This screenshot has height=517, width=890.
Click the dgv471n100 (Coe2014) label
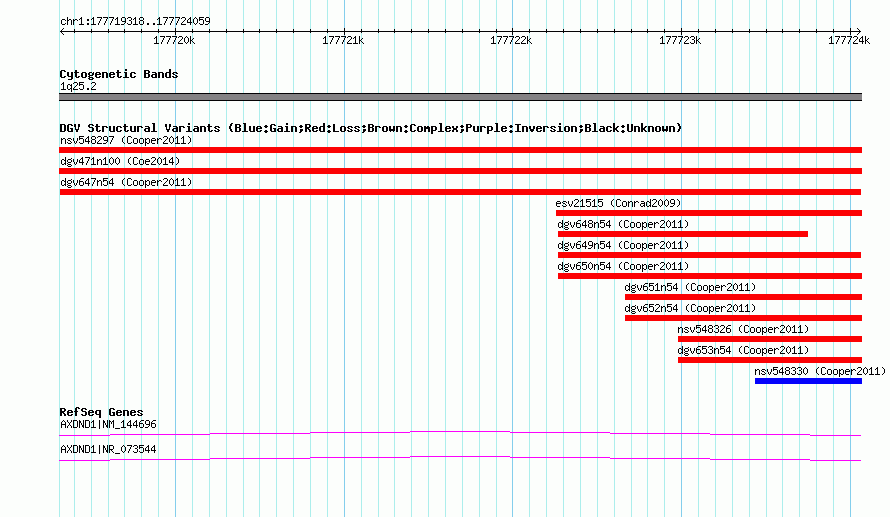point(120,161)
